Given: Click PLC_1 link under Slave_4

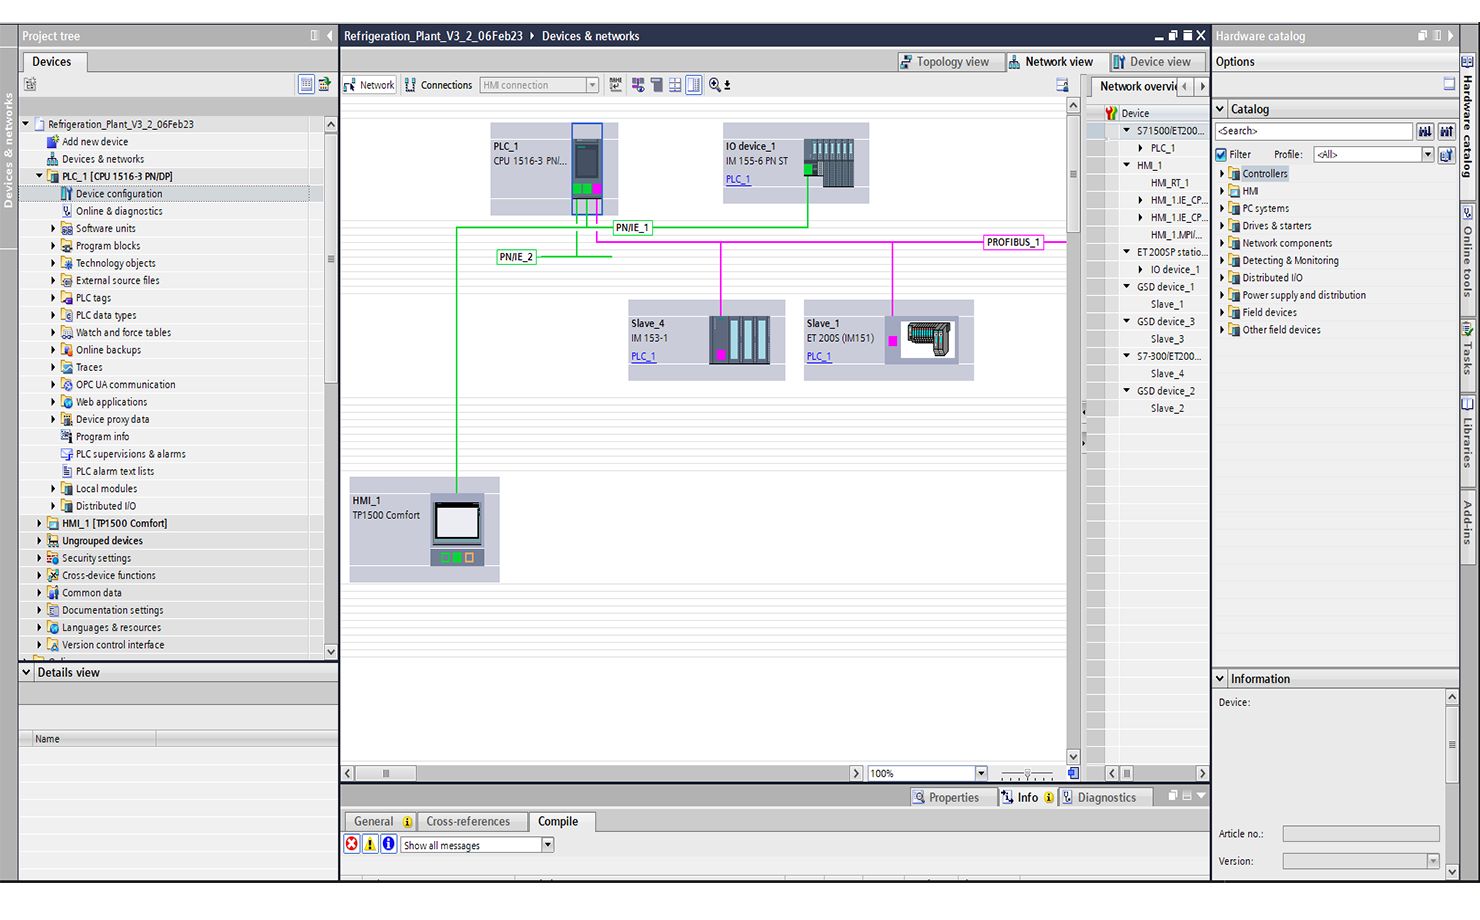Looking at the screenshot, I should coord(643,357).
